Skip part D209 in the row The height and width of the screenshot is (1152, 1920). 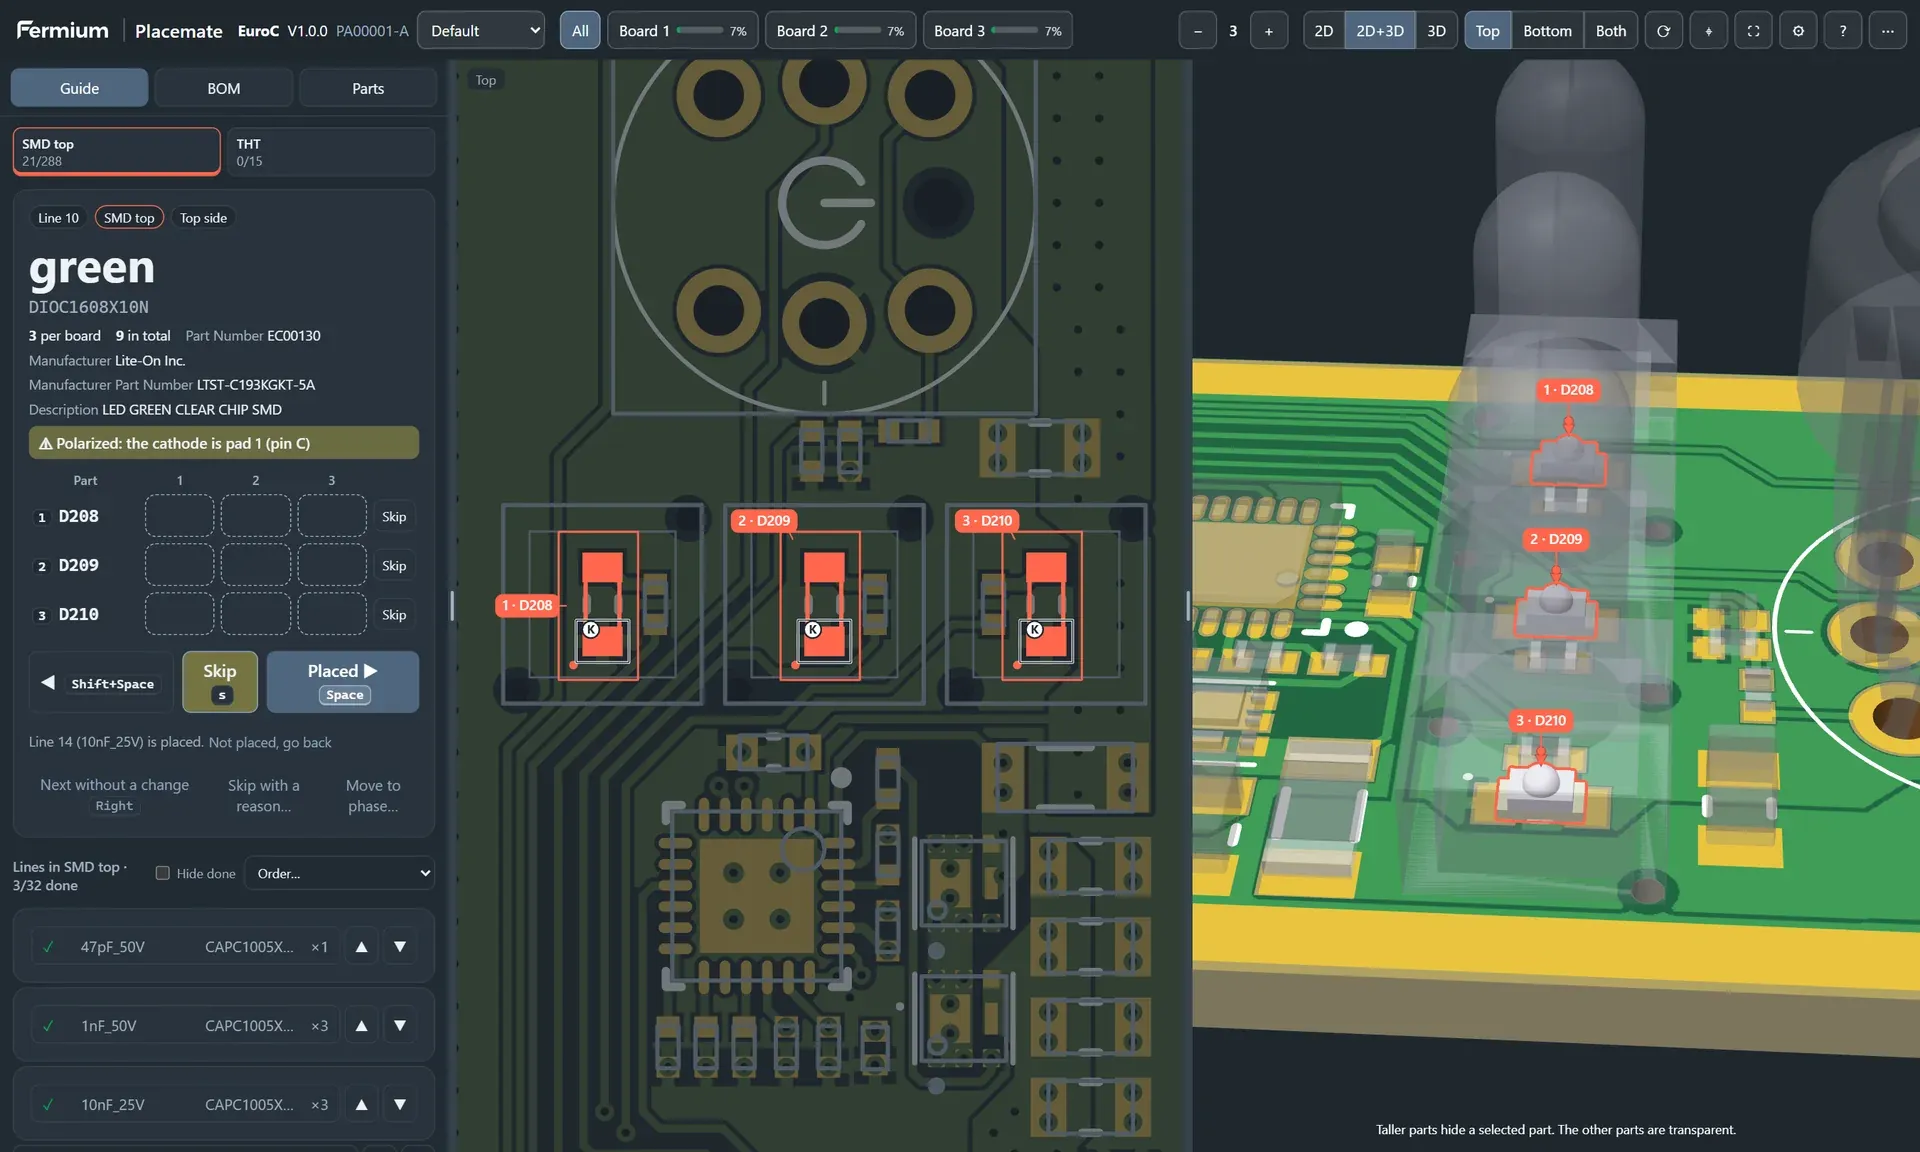coord(394,566)
